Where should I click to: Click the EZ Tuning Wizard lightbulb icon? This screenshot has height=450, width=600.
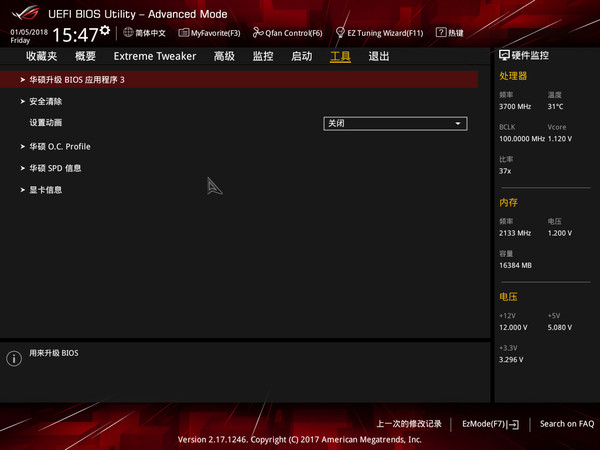[x=340, y=33]
